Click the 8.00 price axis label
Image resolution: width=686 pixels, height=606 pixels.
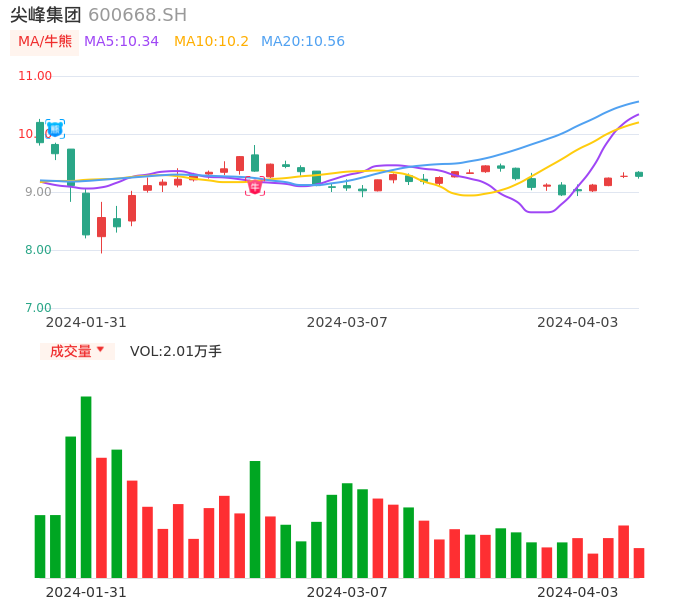click(x=38, y=250)
